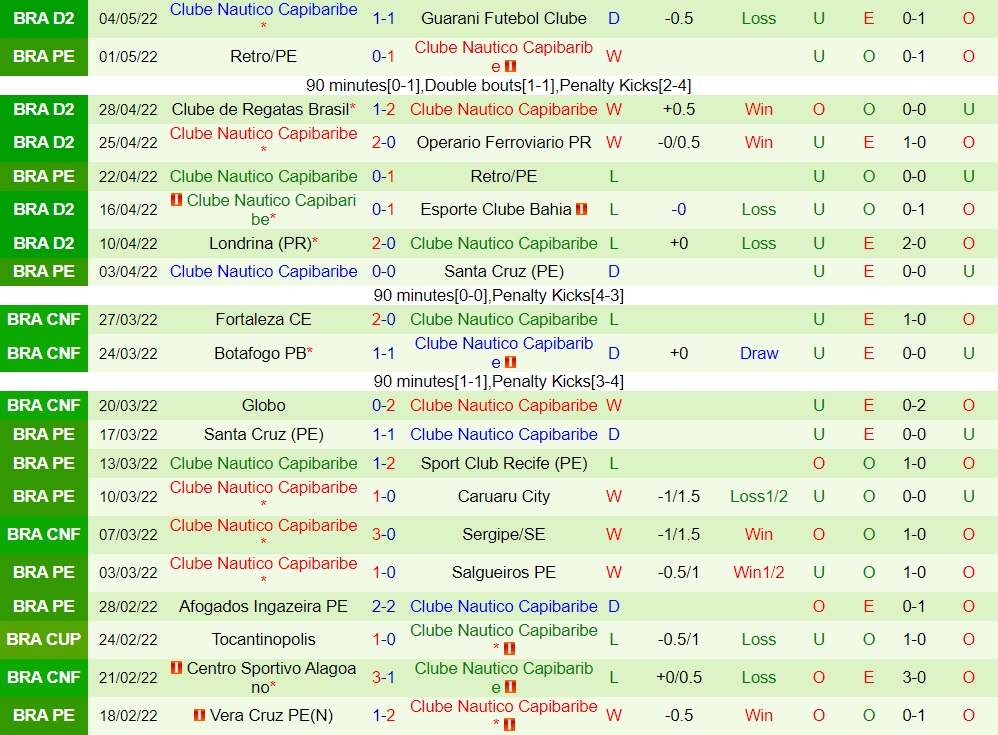Click Santa Cruz (PE) on 03/04/22 row
Image resolution: width=998 pixels, height=735 pixels.
click(503, 272)
